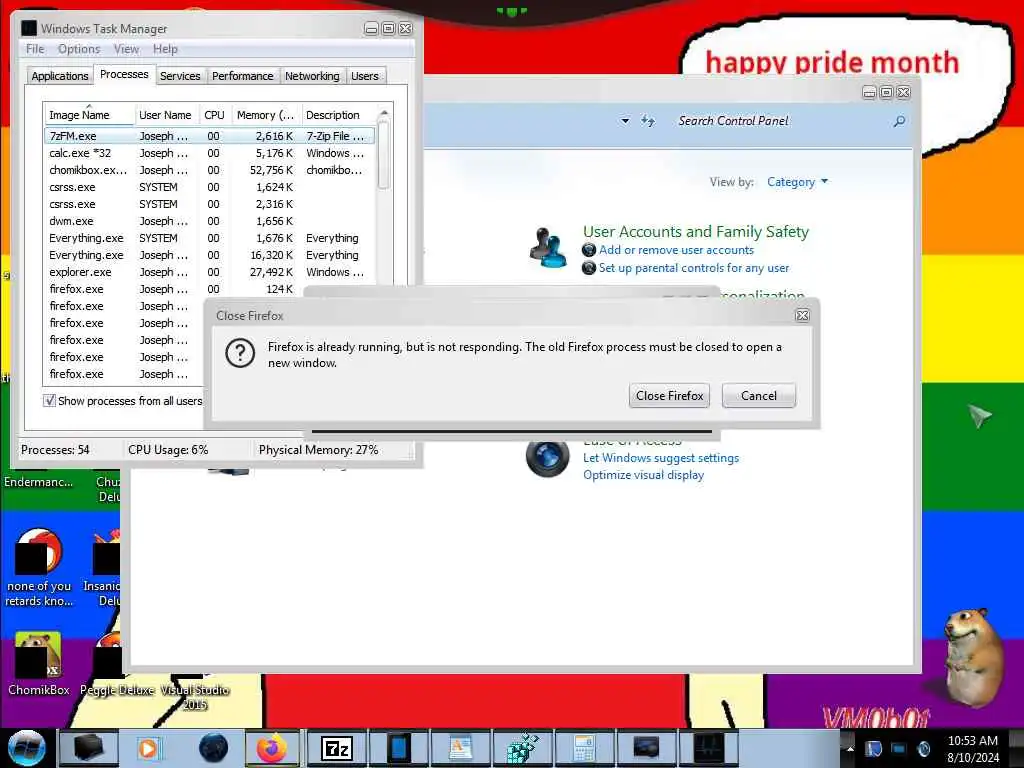The height and width of the screenshot is (768, 1024).
Task: Expand the Control Panel address bar history dropdown
Action: pos(625,121)
